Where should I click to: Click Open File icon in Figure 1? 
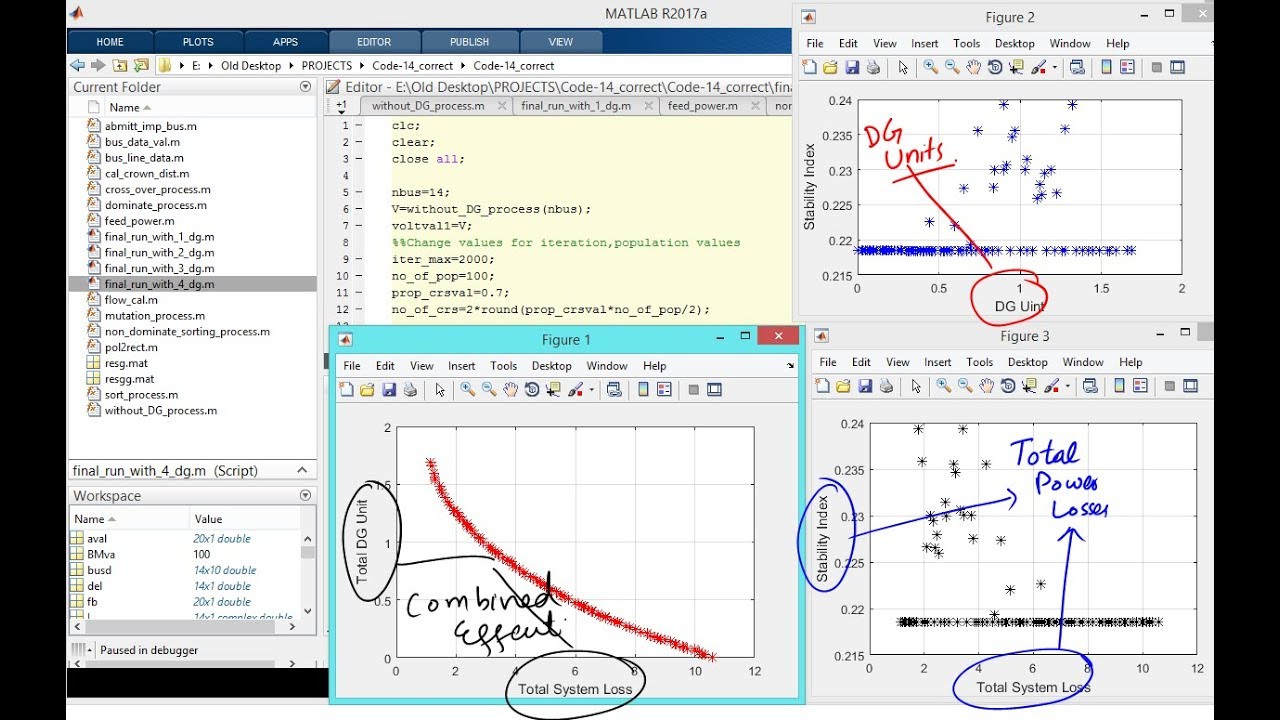(367, 390)
